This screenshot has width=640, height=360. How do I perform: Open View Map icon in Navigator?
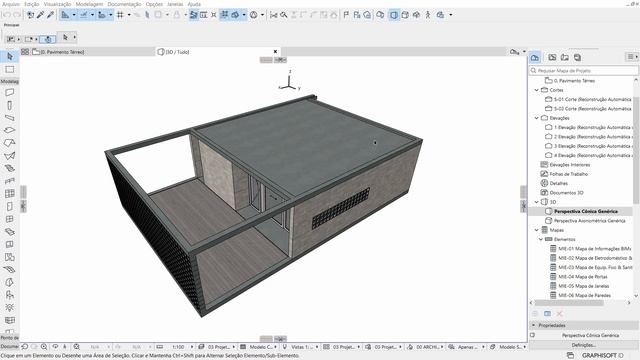pyautogui.click(x=552, y=58)
